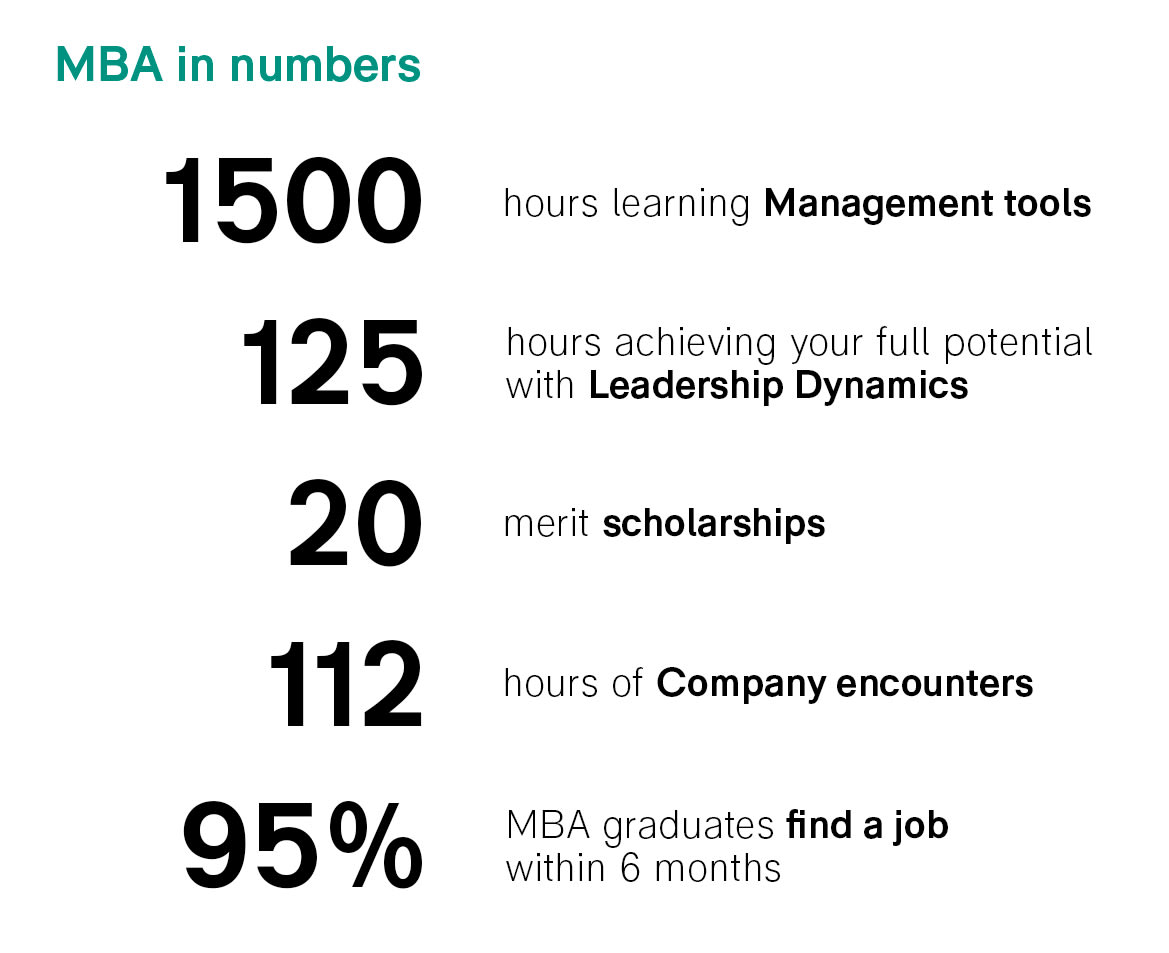The width and height of the screenshot is (1169, 953).
Task: Select the 'Company encounters' bold text
Action: tap(845, 684)
